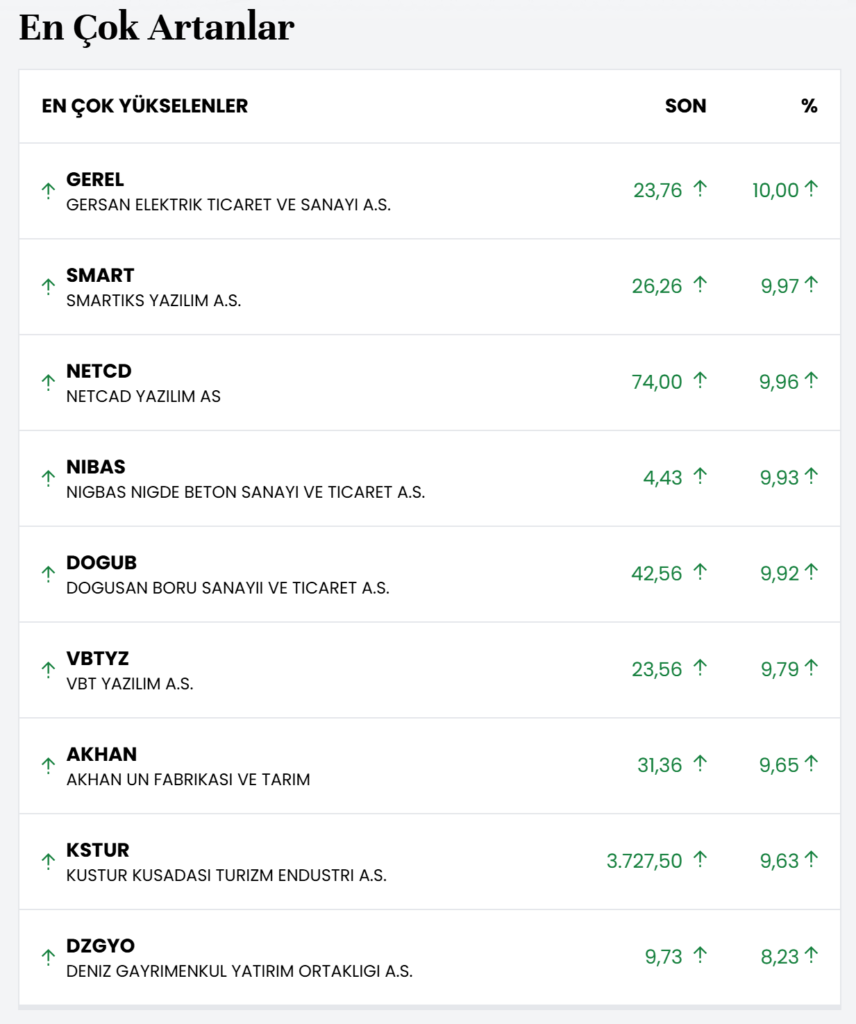Click the KSTUR price 3.727,50
Screen dimensions: 856x1024
pyautogui.click(x=644, y=861)
